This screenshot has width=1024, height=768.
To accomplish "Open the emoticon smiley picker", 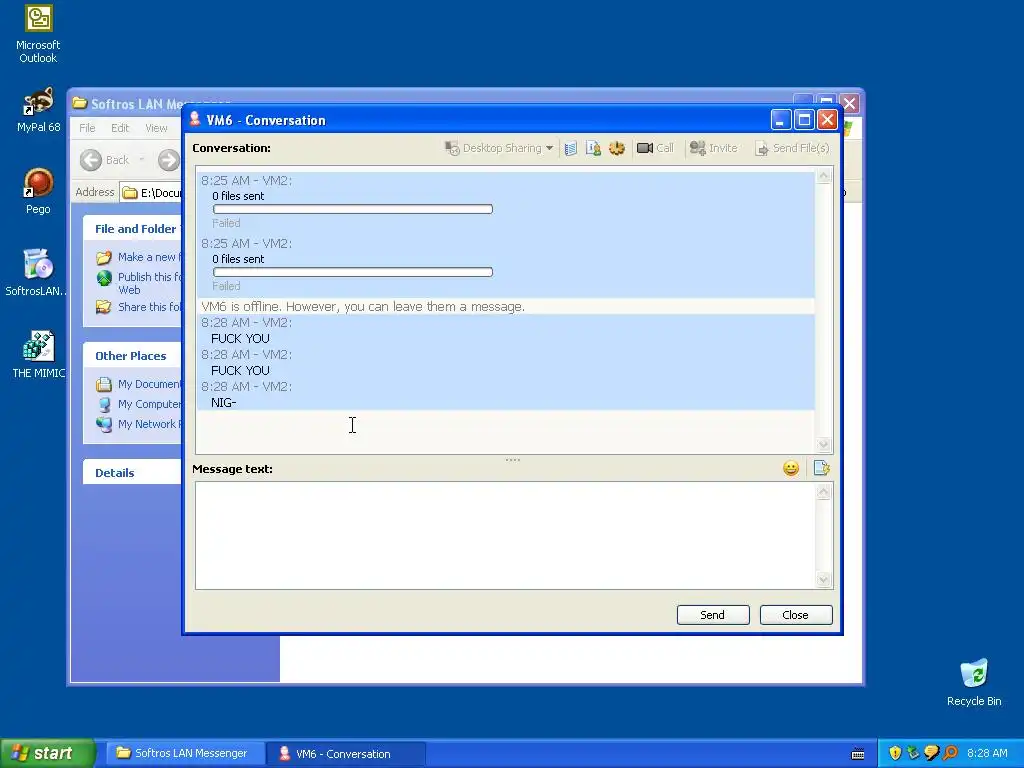I will coord(791,468).
